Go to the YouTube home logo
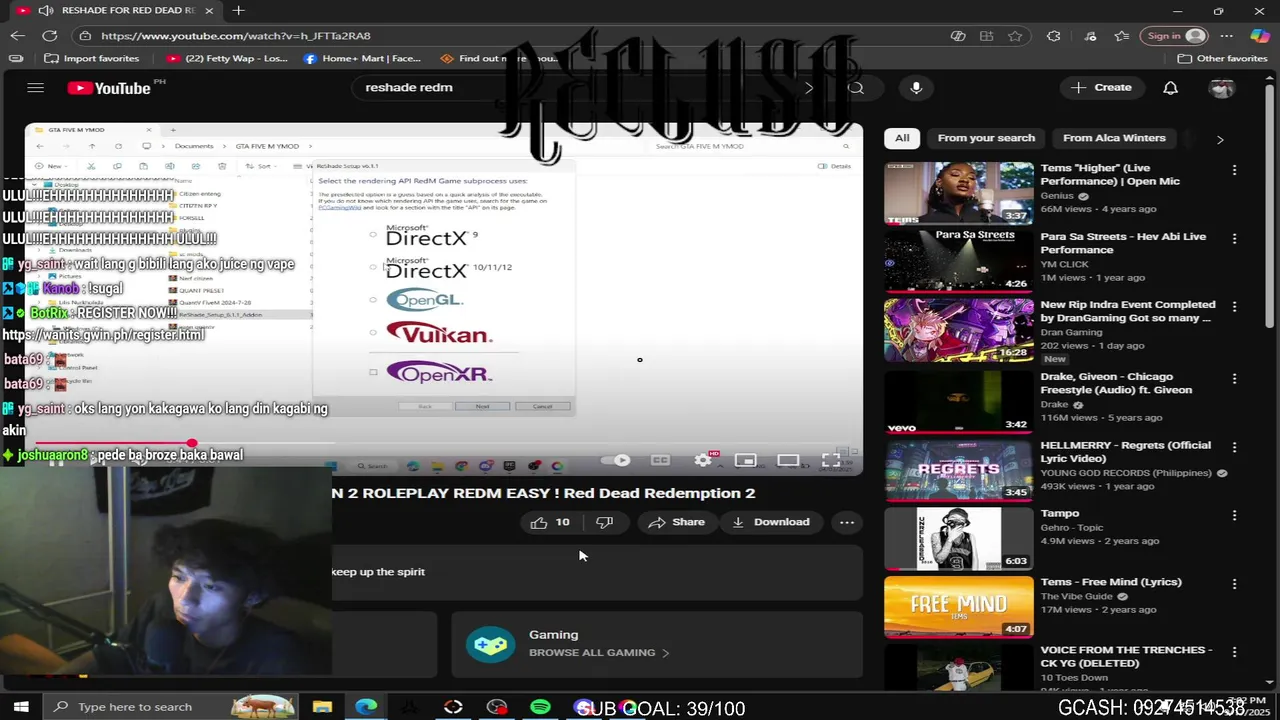Screen dimensions: 1280x720 (110, 88)
